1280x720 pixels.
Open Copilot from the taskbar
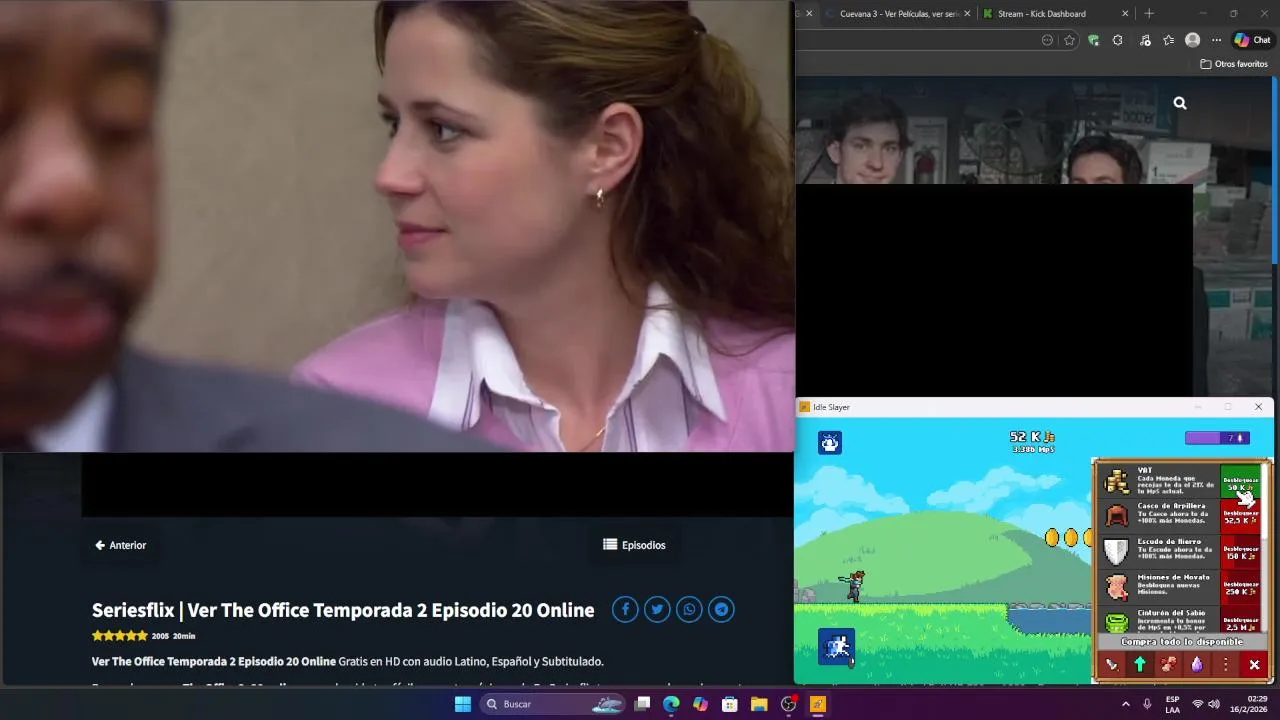tap(700, 704)
